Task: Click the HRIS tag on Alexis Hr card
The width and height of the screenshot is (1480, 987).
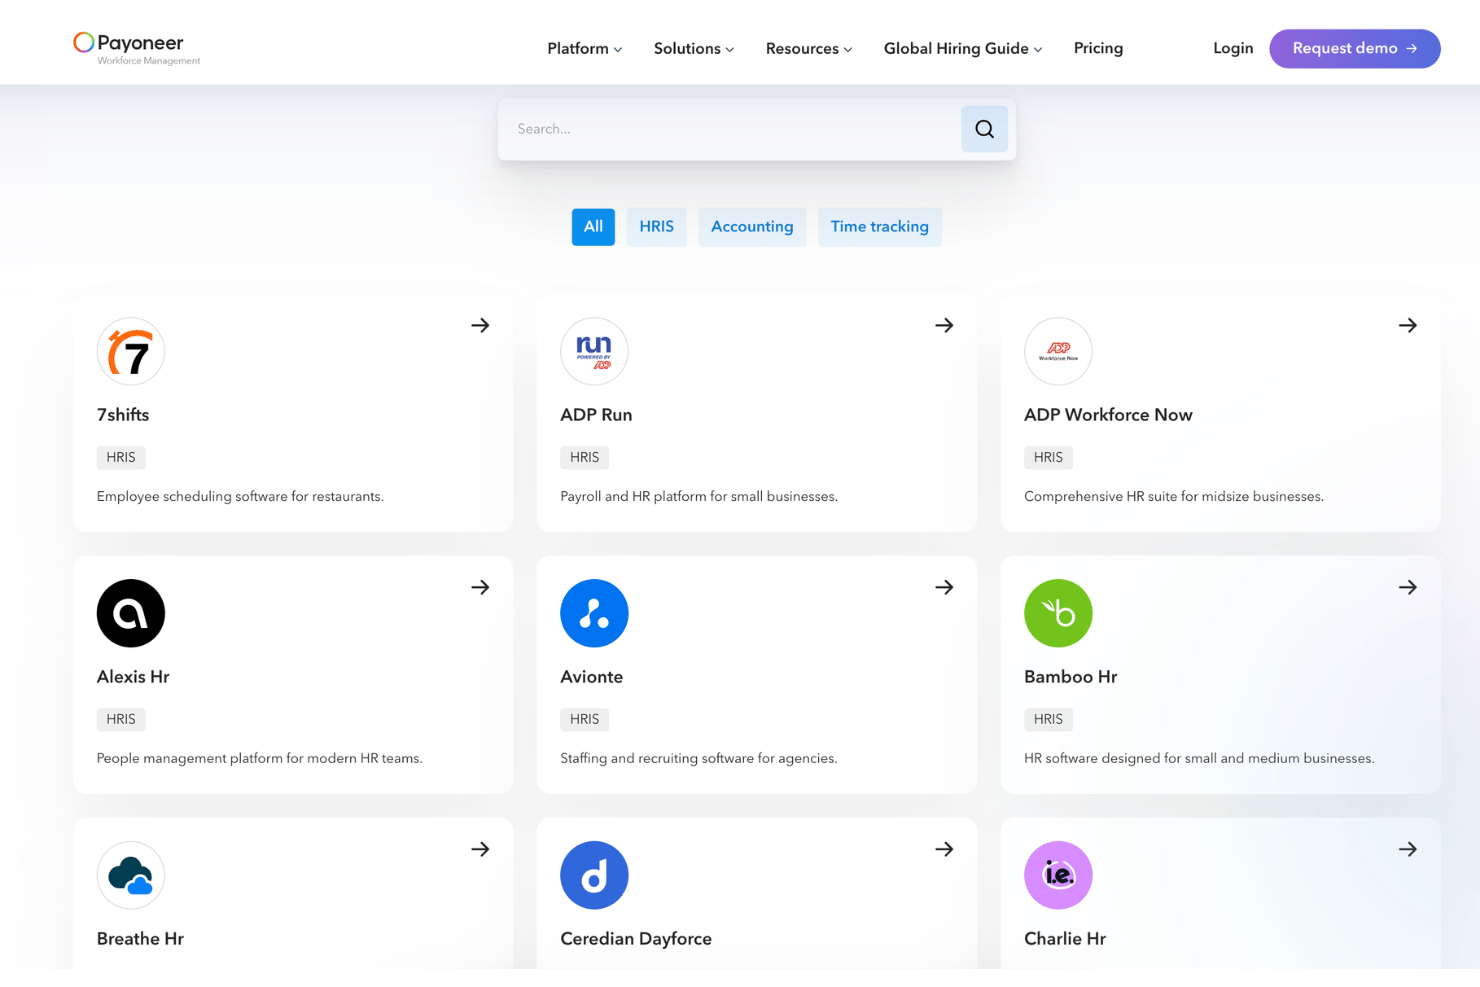Action: point(121,719)
